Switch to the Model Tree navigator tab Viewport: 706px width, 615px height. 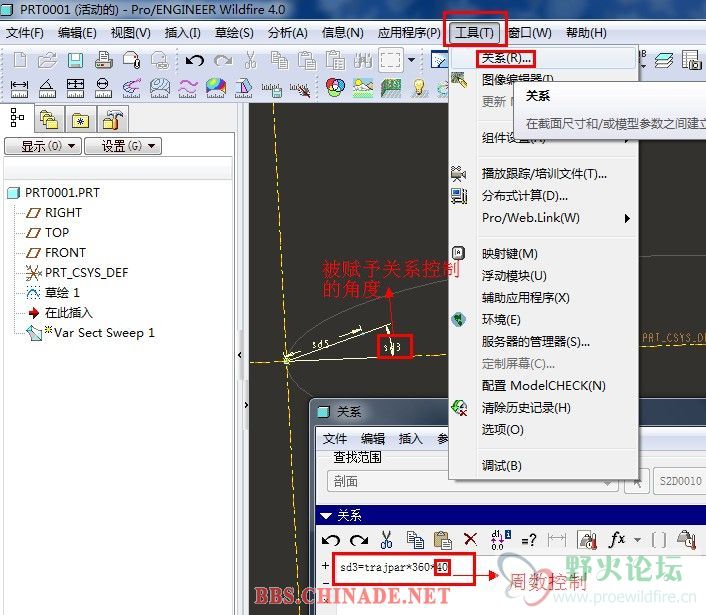pos(17,118)
